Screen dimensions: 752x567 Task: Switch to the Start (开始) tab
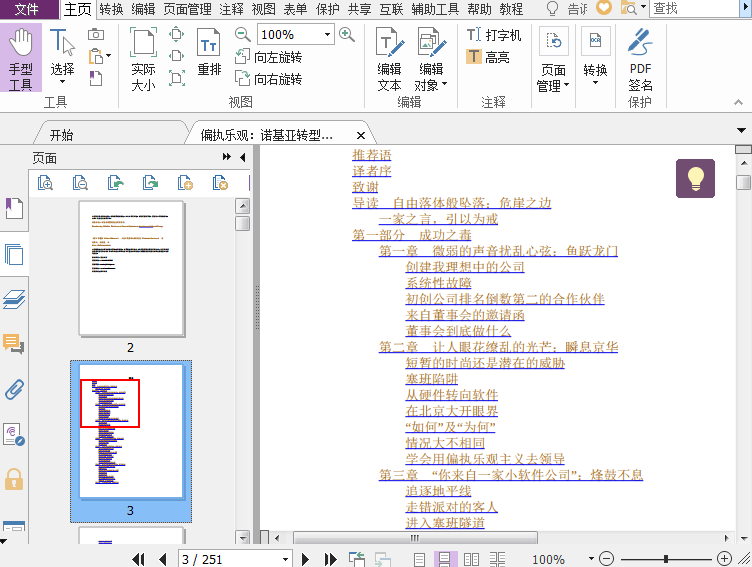[x=61, y=135]
